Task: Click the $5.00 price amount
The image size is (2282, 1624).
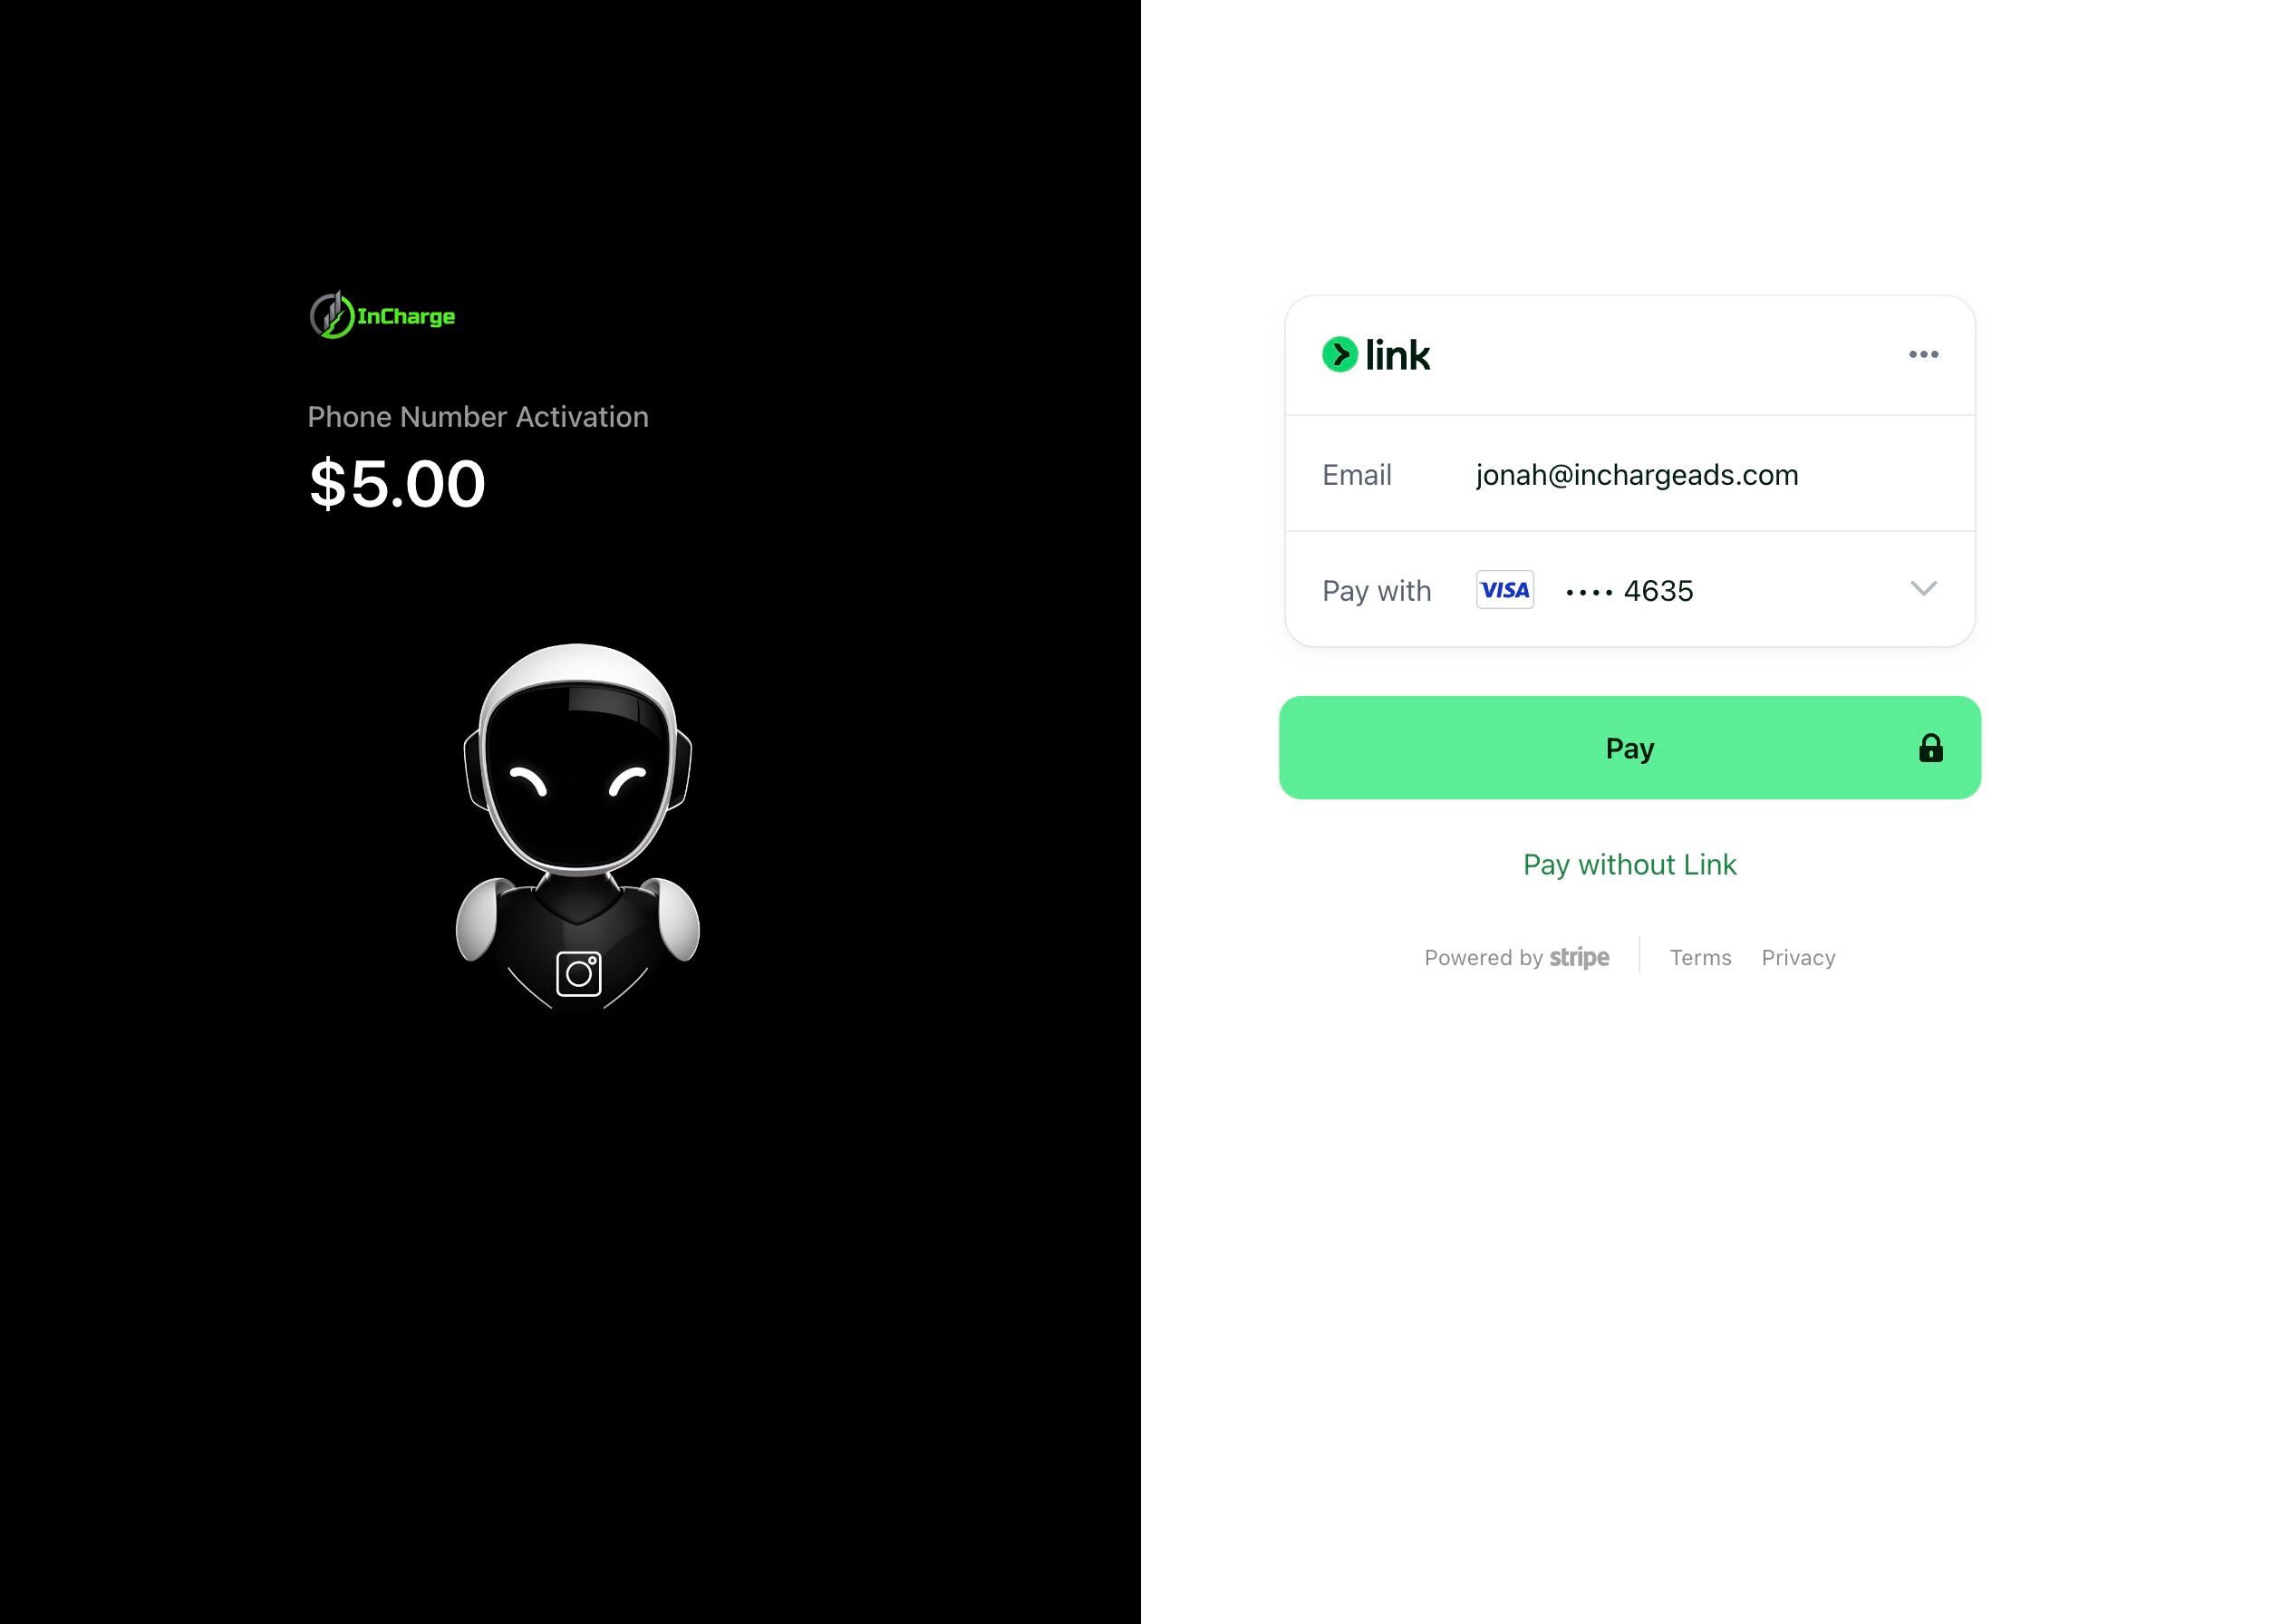Action: point(397,484)
